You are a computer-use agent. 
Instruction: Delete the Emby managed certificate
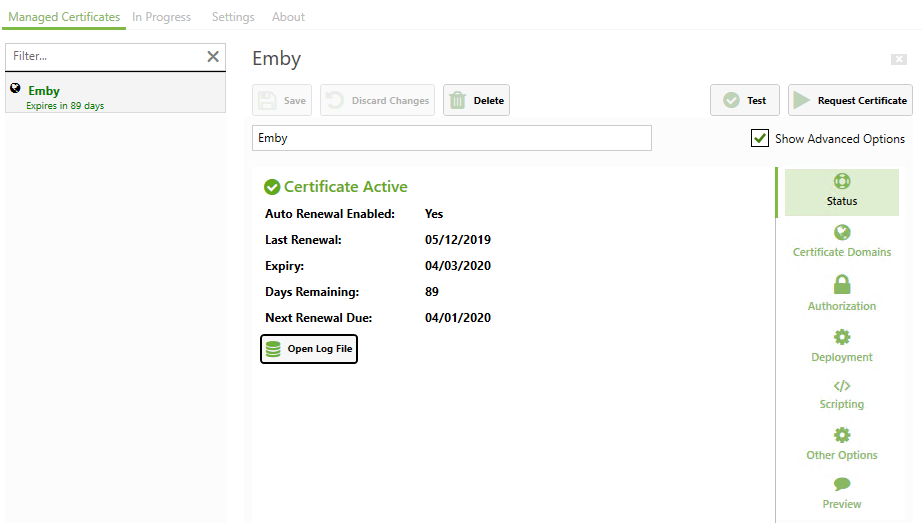[476, 100]
